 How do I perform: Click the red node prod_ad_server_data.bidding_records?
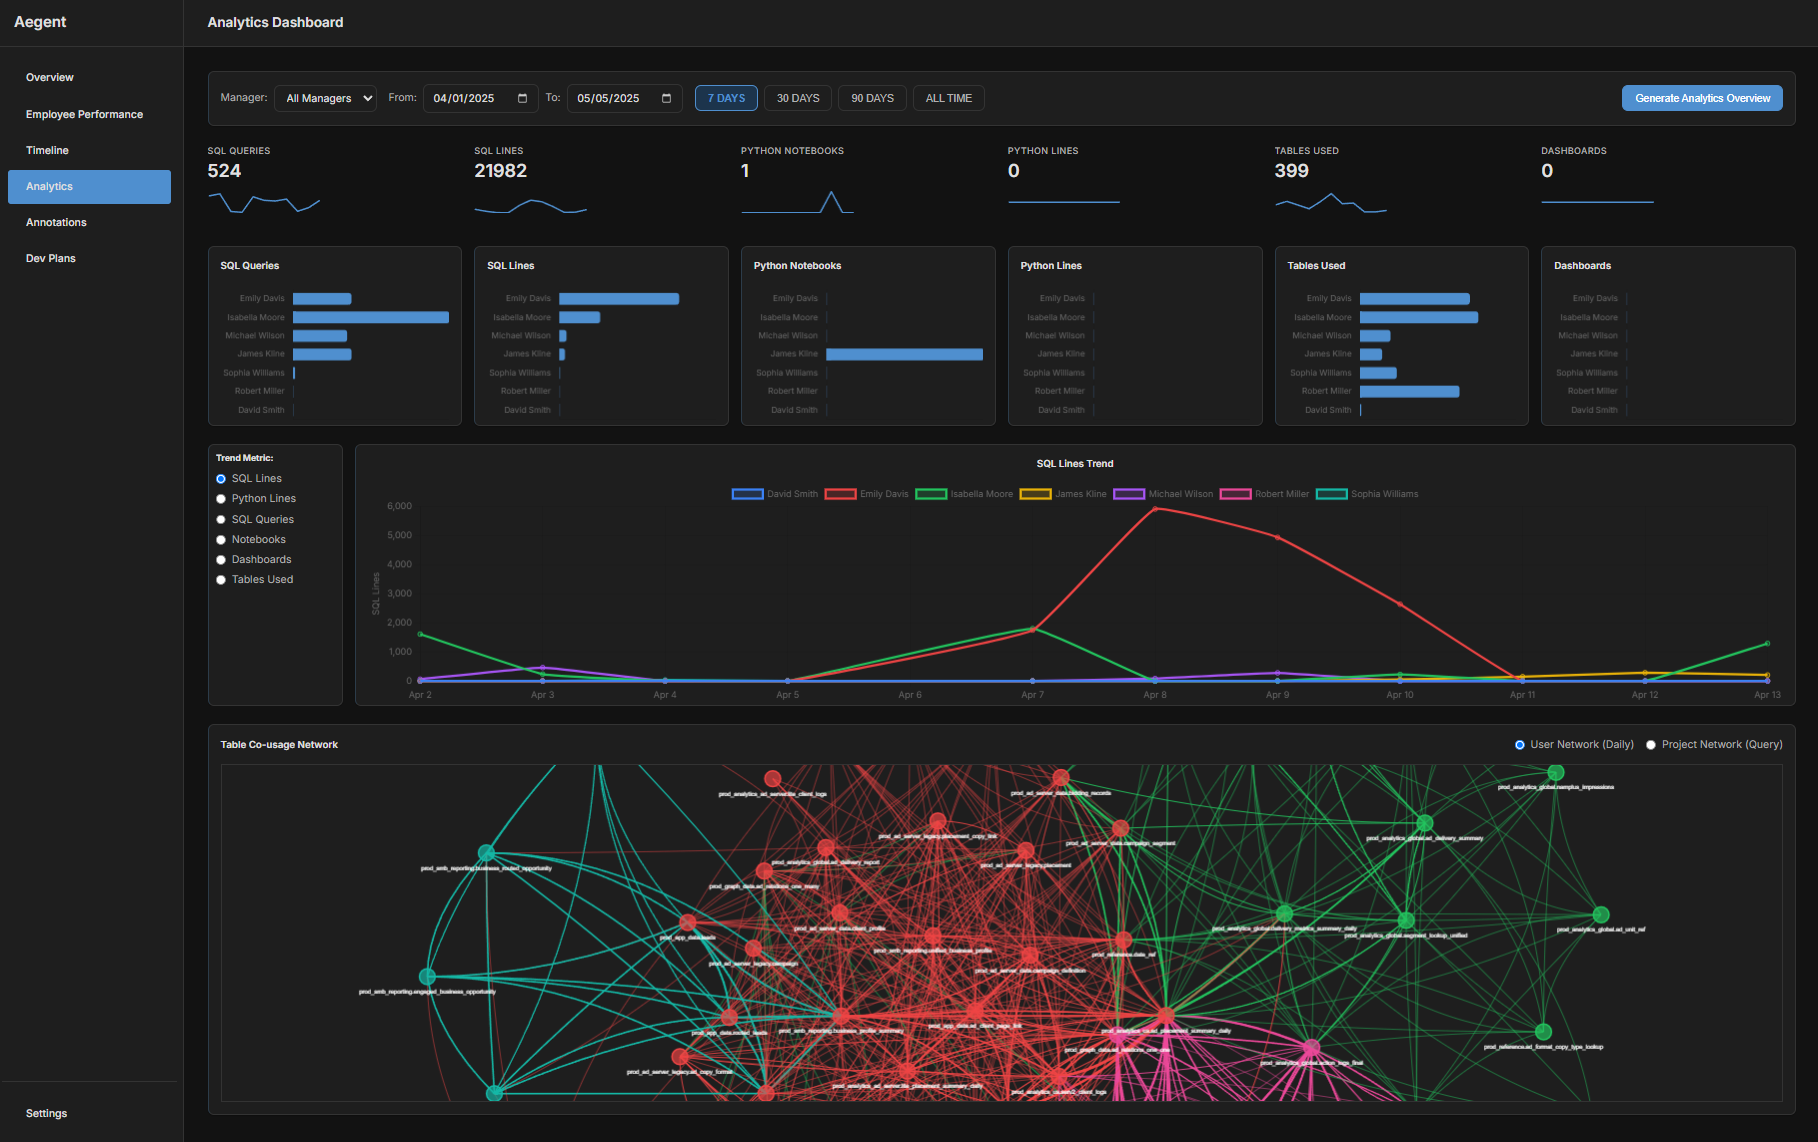pos(1060,777)
